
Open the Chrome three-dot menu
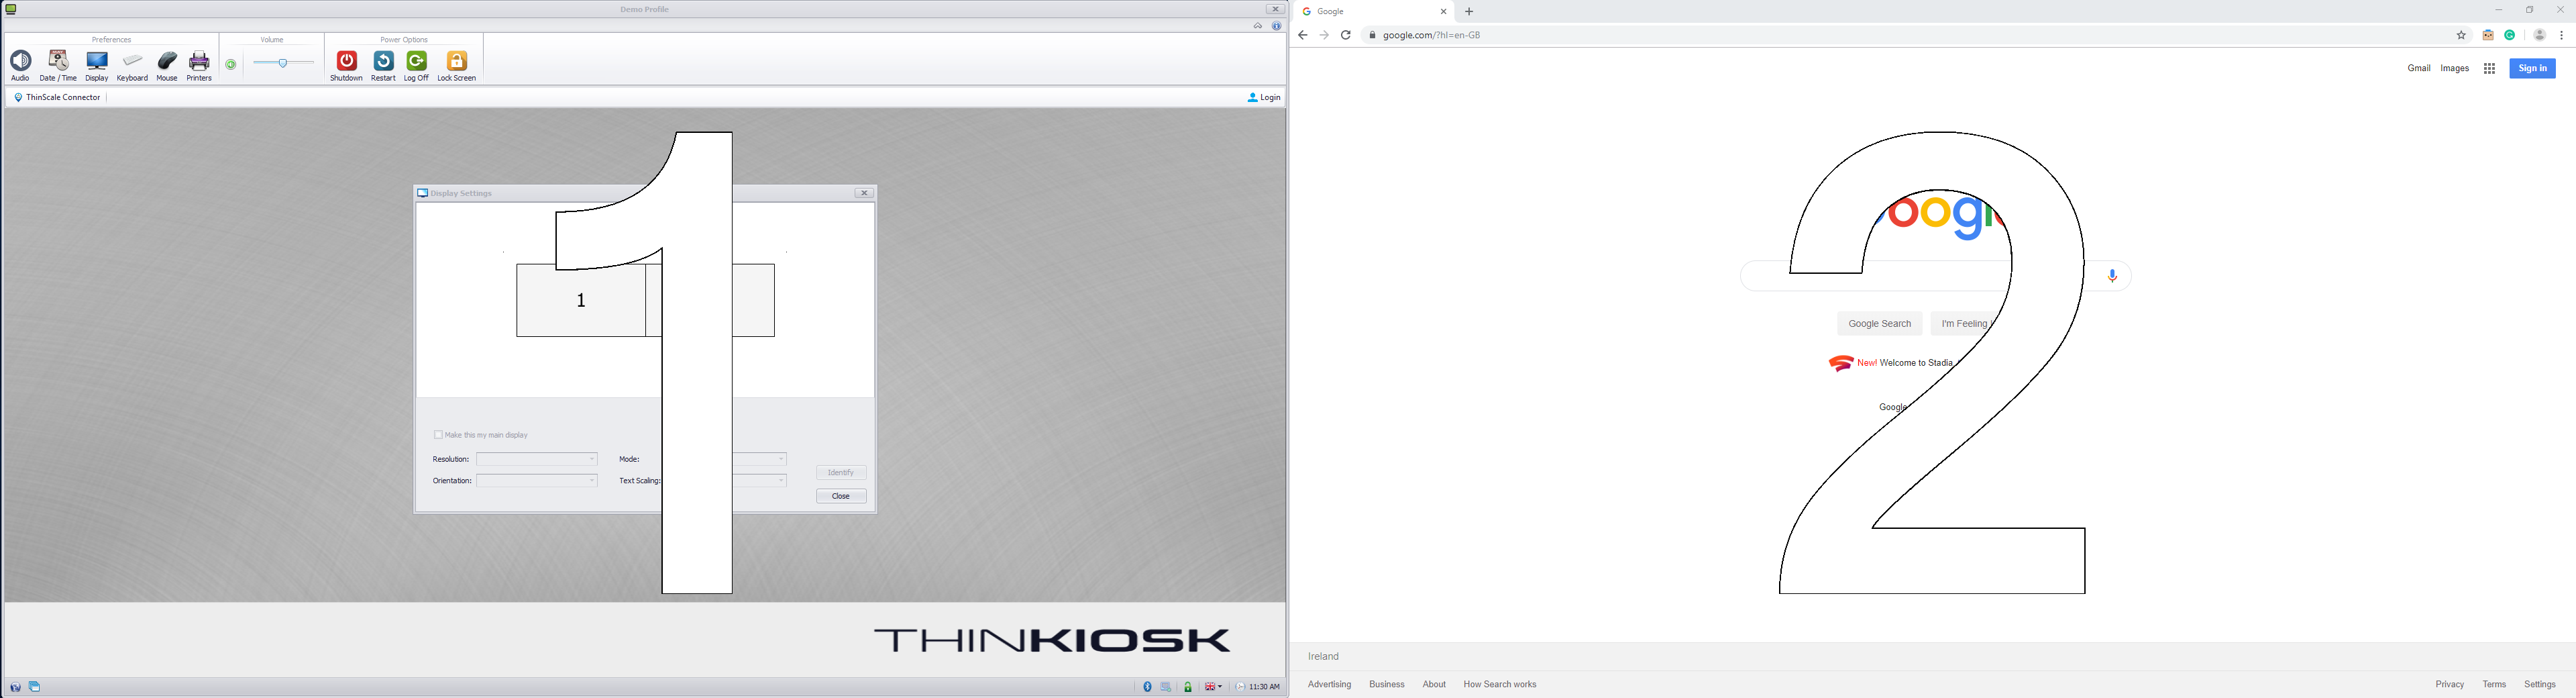click(2561, 35)
